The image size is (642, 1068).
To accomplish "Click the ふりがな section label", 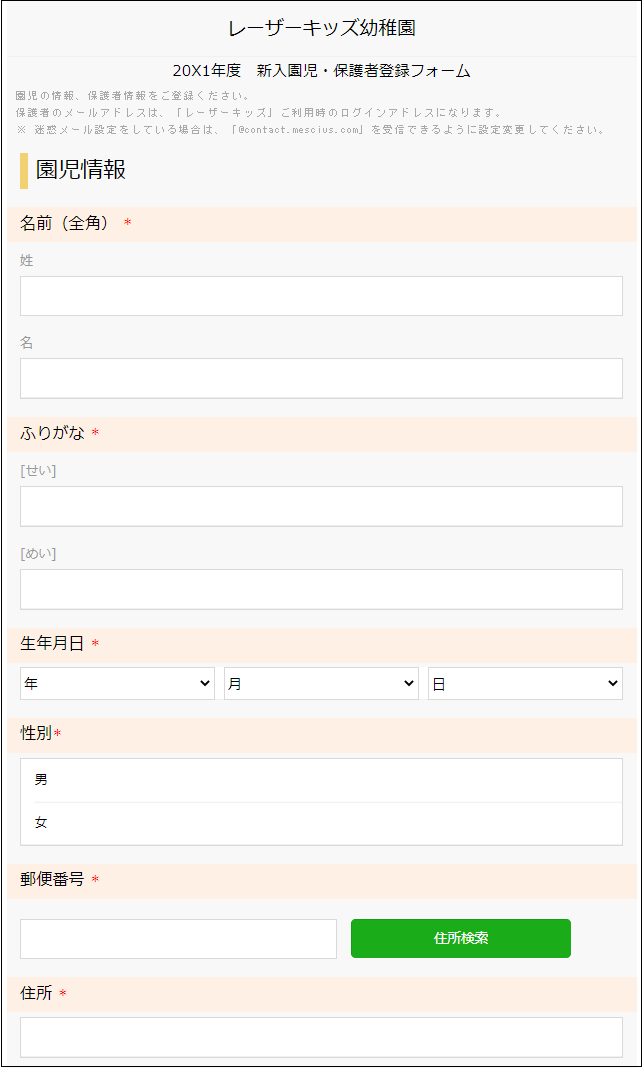I will click(52, 434).
